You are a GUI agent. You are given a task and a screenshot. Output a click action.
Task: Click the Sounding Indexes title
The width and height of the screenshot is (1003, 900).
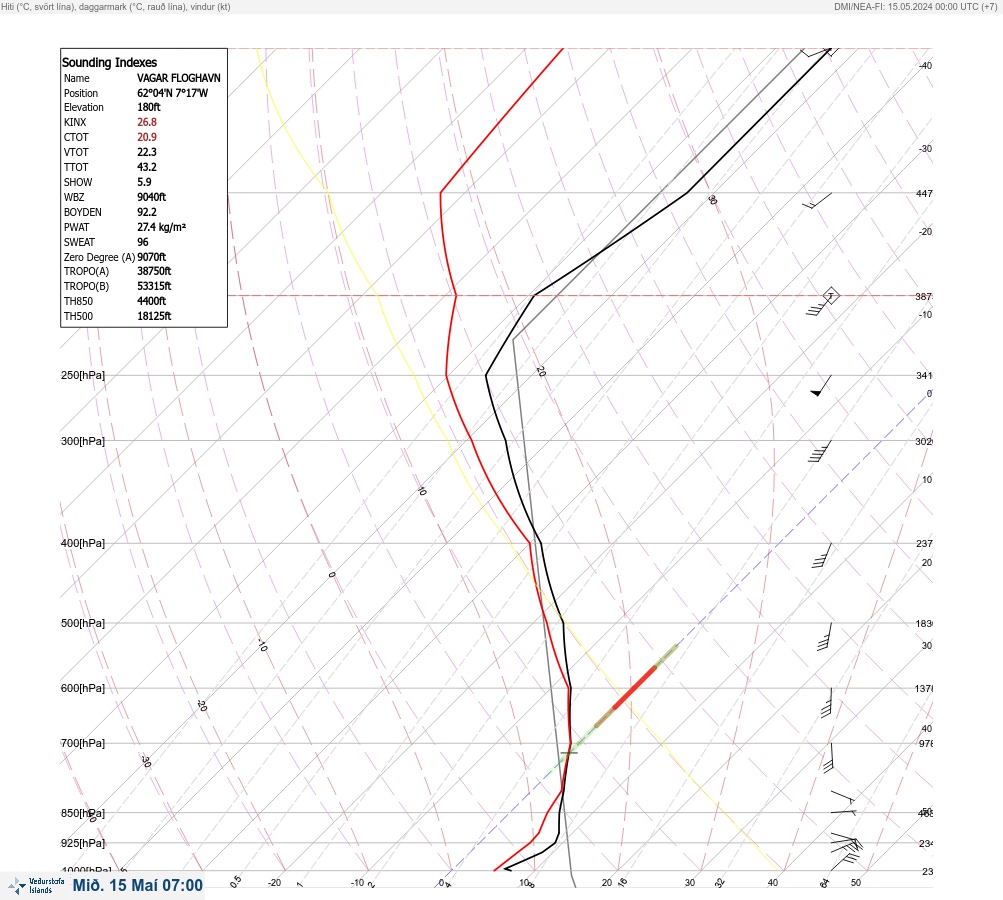[x=109, y=63]
